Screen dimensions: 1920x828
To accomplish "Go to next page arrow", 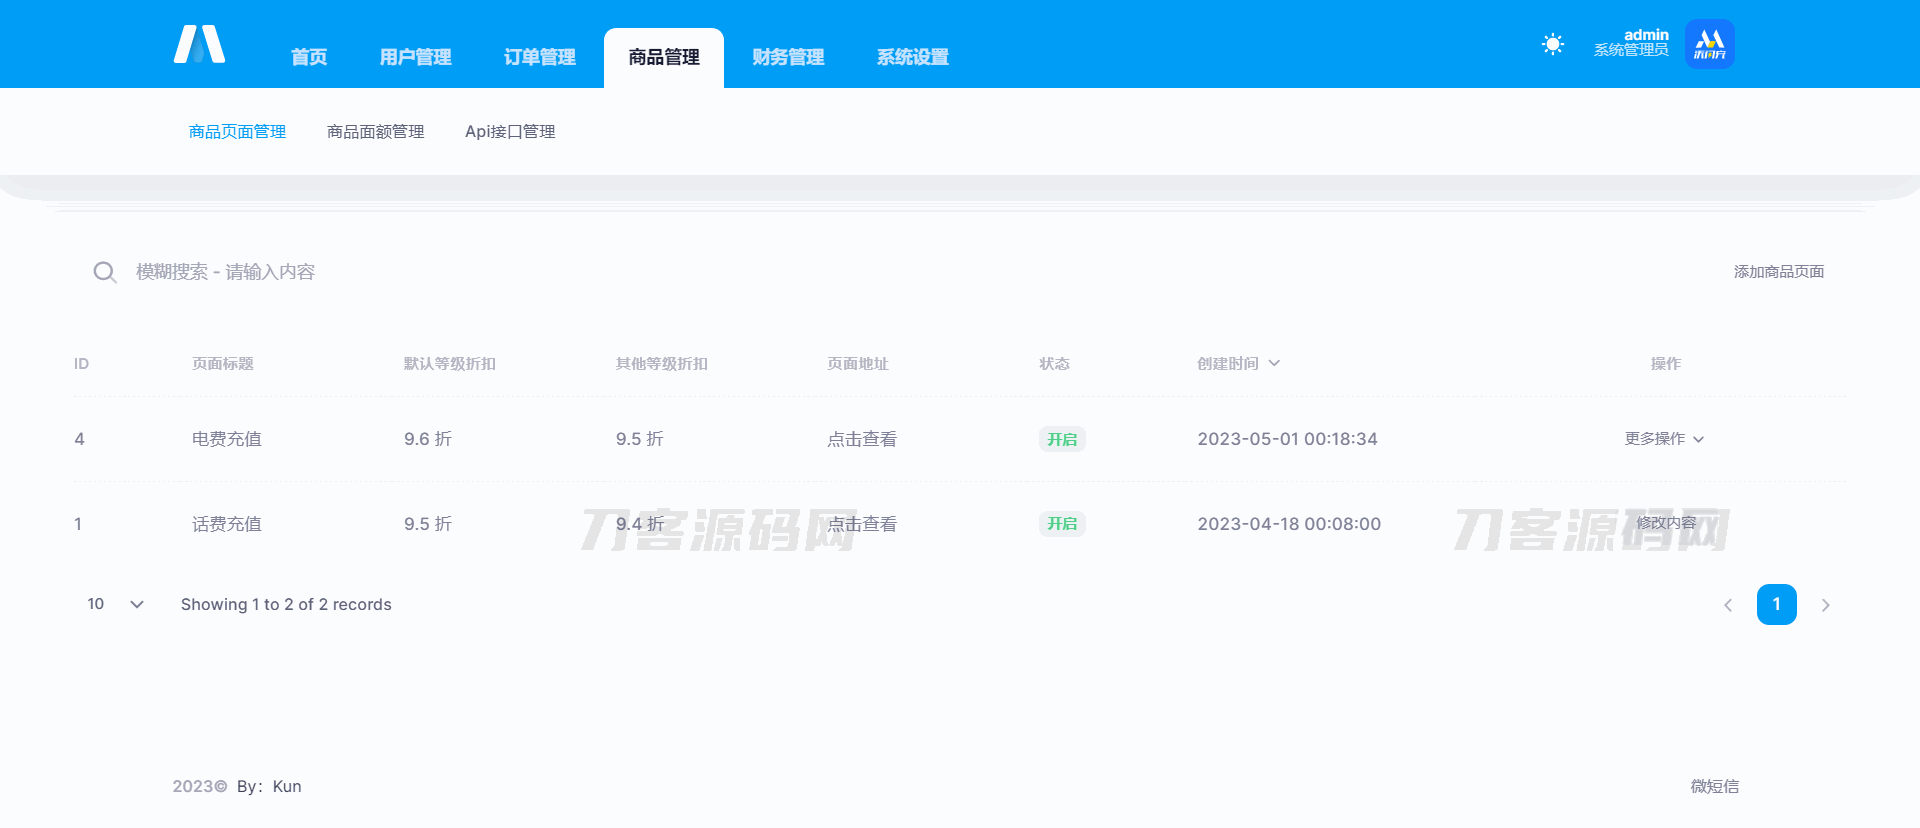I will click(x=1825, y=605).
